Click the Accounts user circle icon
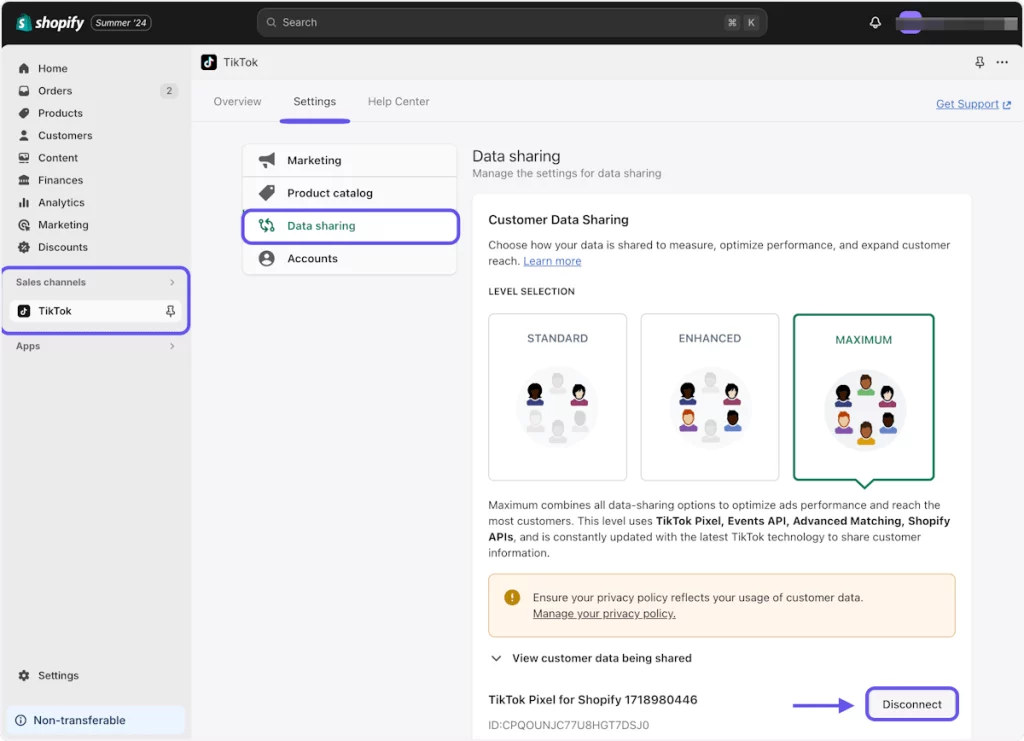Screen dimensions: 1024x741 (266, 259)
